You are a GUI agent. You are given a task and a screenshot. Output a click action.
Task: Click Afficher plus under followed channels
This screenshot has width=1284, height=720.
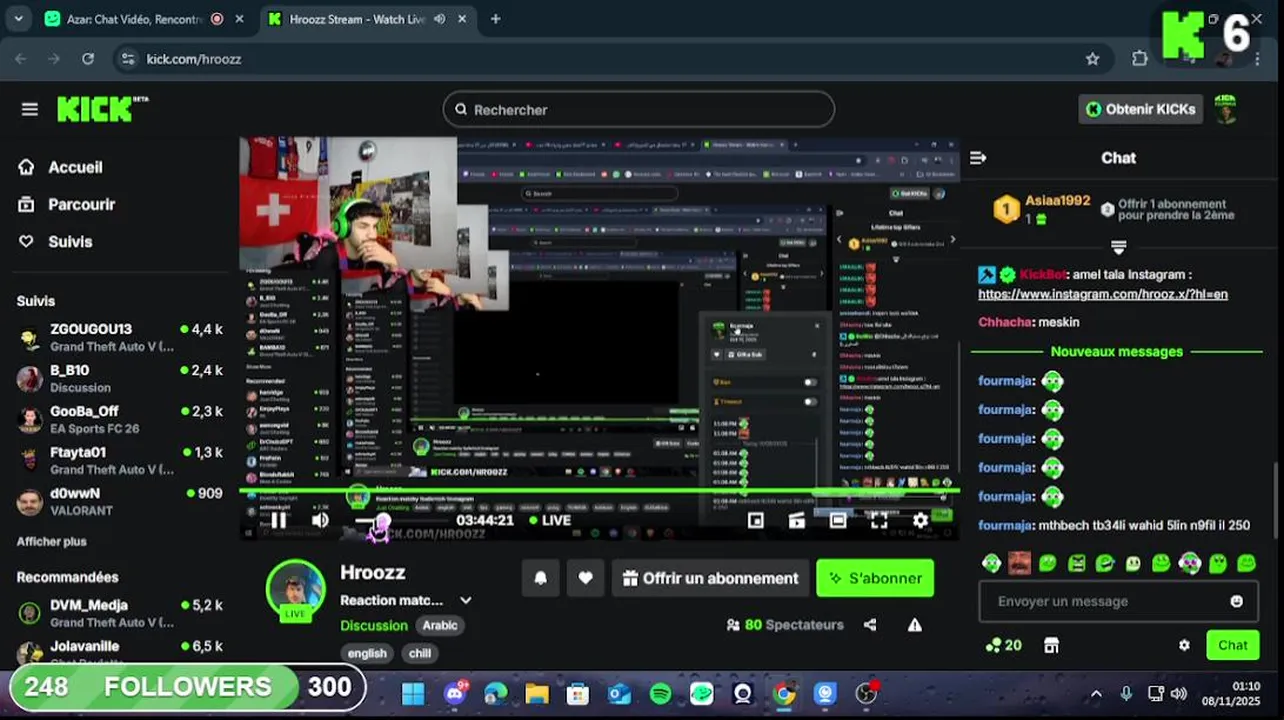click(52, 541)
